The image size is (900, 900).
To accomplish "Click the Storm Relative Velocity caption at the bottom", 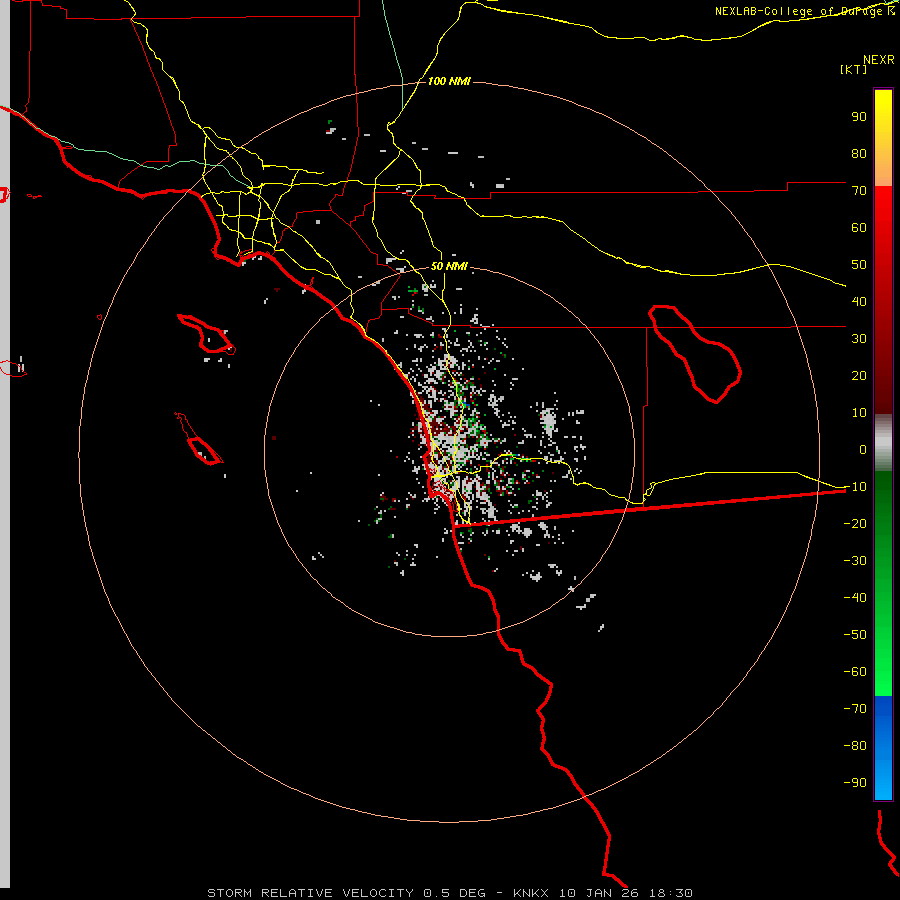I will point(450,893).
